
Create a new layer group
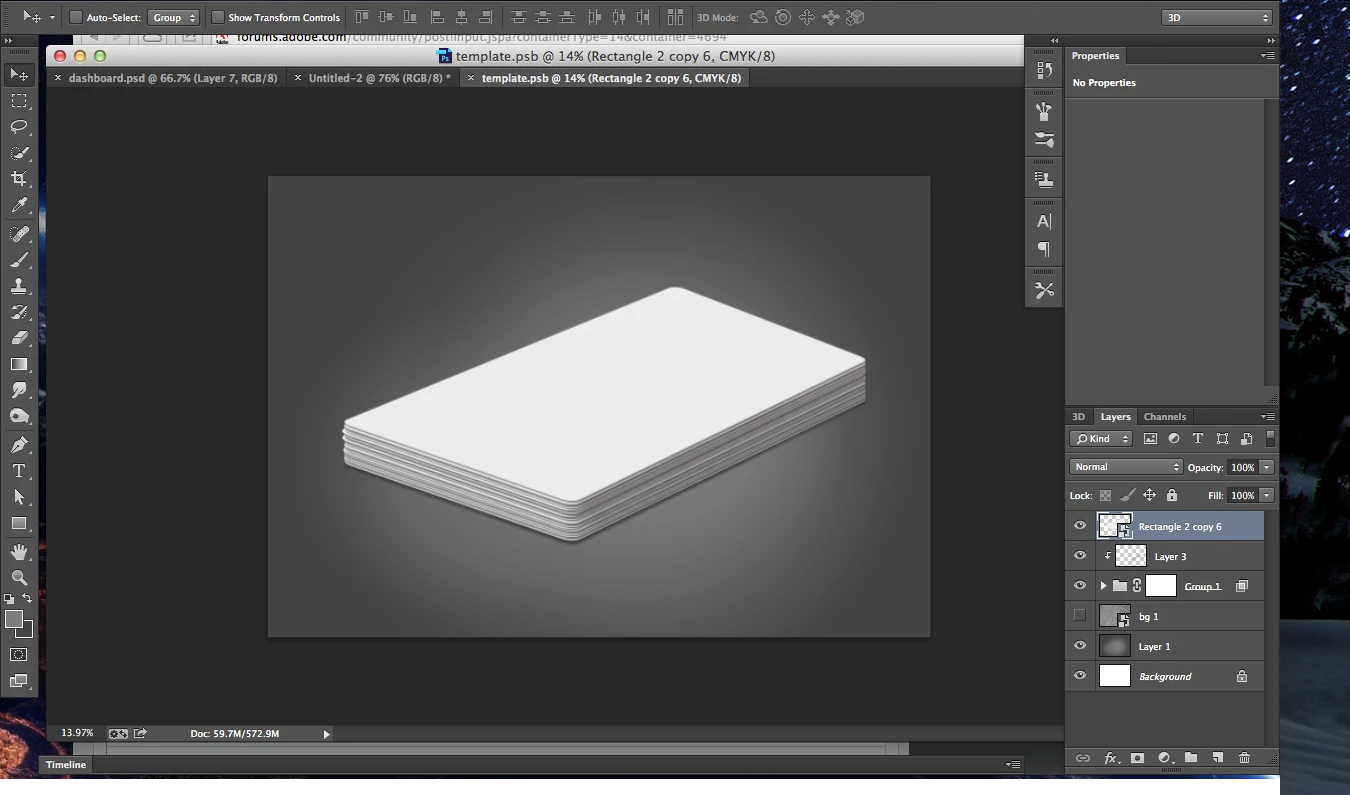pos(1191,758)
